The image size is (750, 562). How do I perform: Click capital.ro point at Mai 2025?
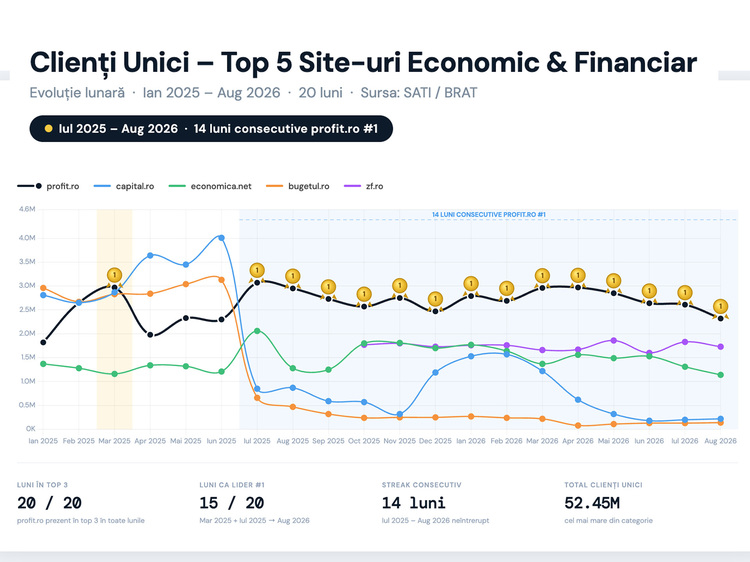tap(186, 264)
